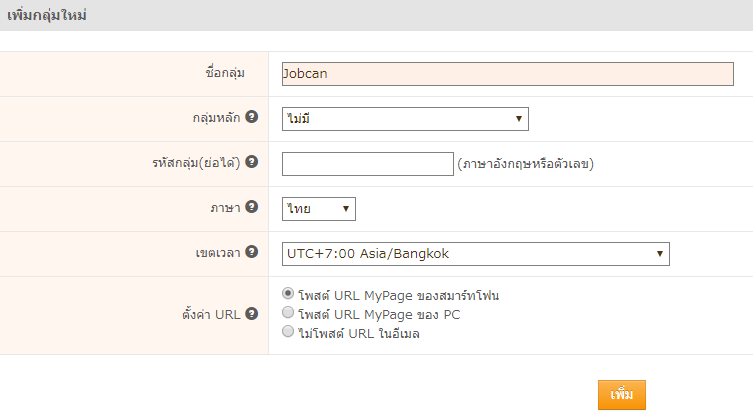Select โพสต์ URL MyPage ของสมาร์ทโฟน radio option
This screenshot has width=753, height=418.
289,294
